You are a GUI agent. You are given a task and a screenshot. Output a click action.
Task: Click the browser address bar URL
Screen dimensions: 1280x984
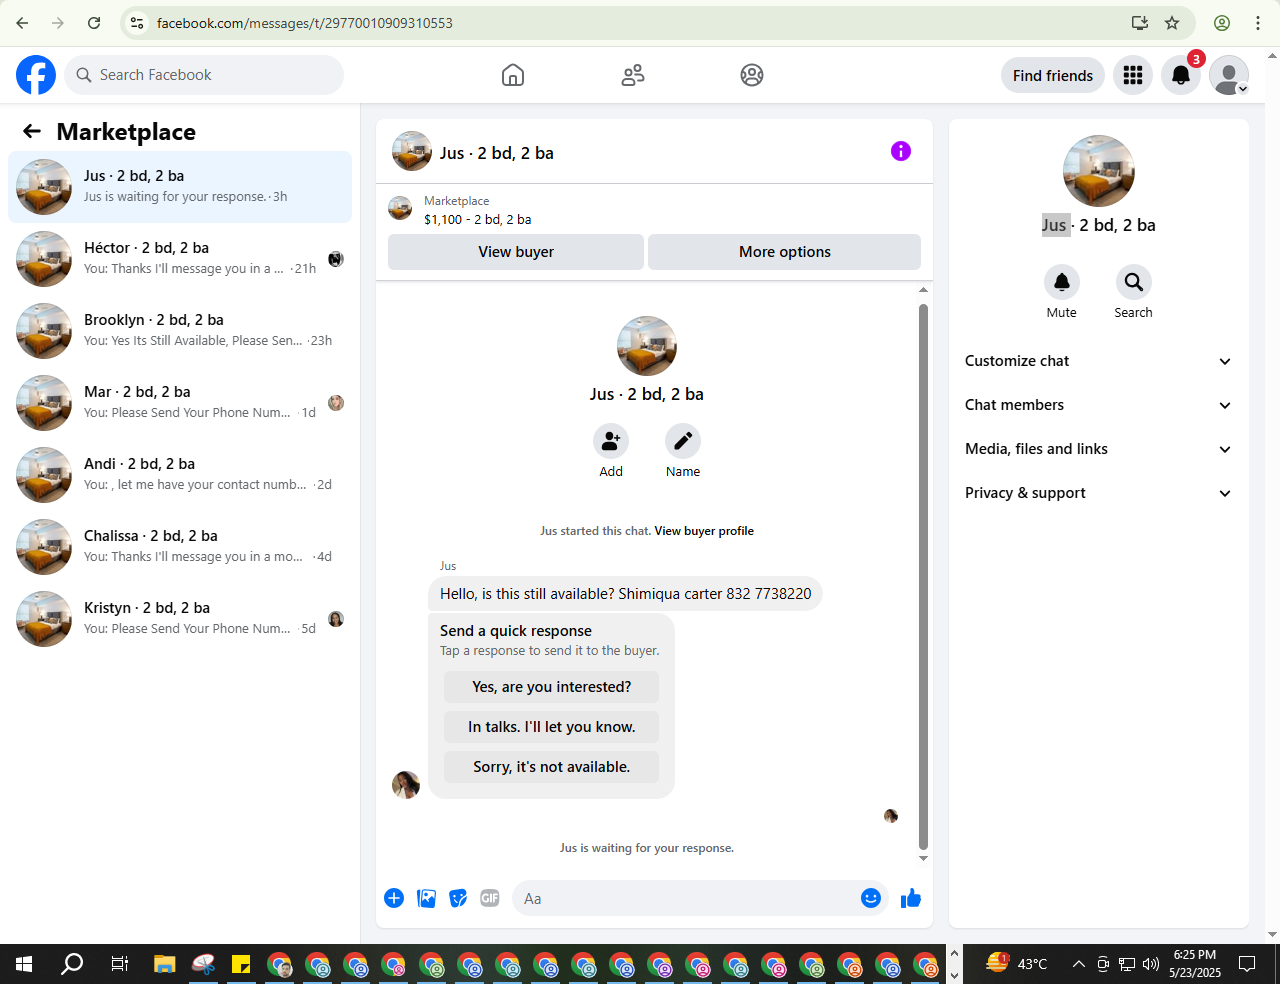pyautogui.click(x=305, y=23)
